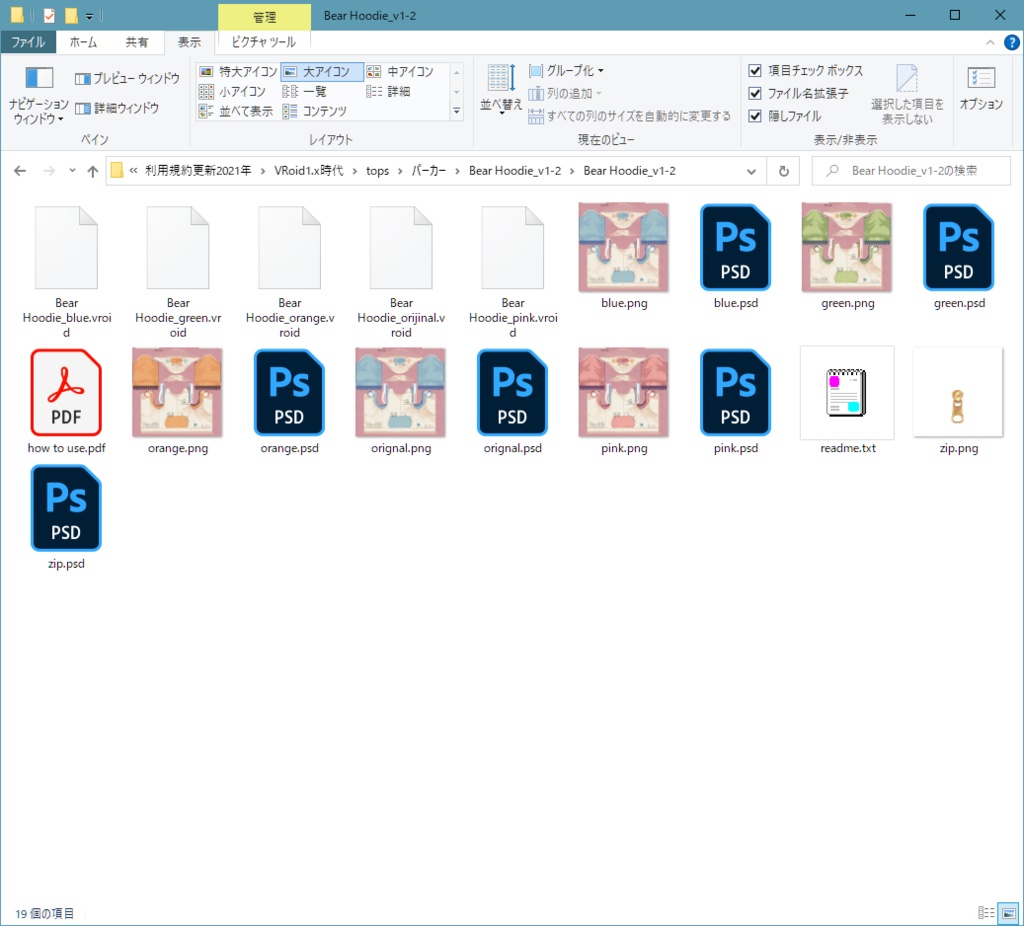Click the green.png thumbnail
1024x926 pixels.
point(847,247)
